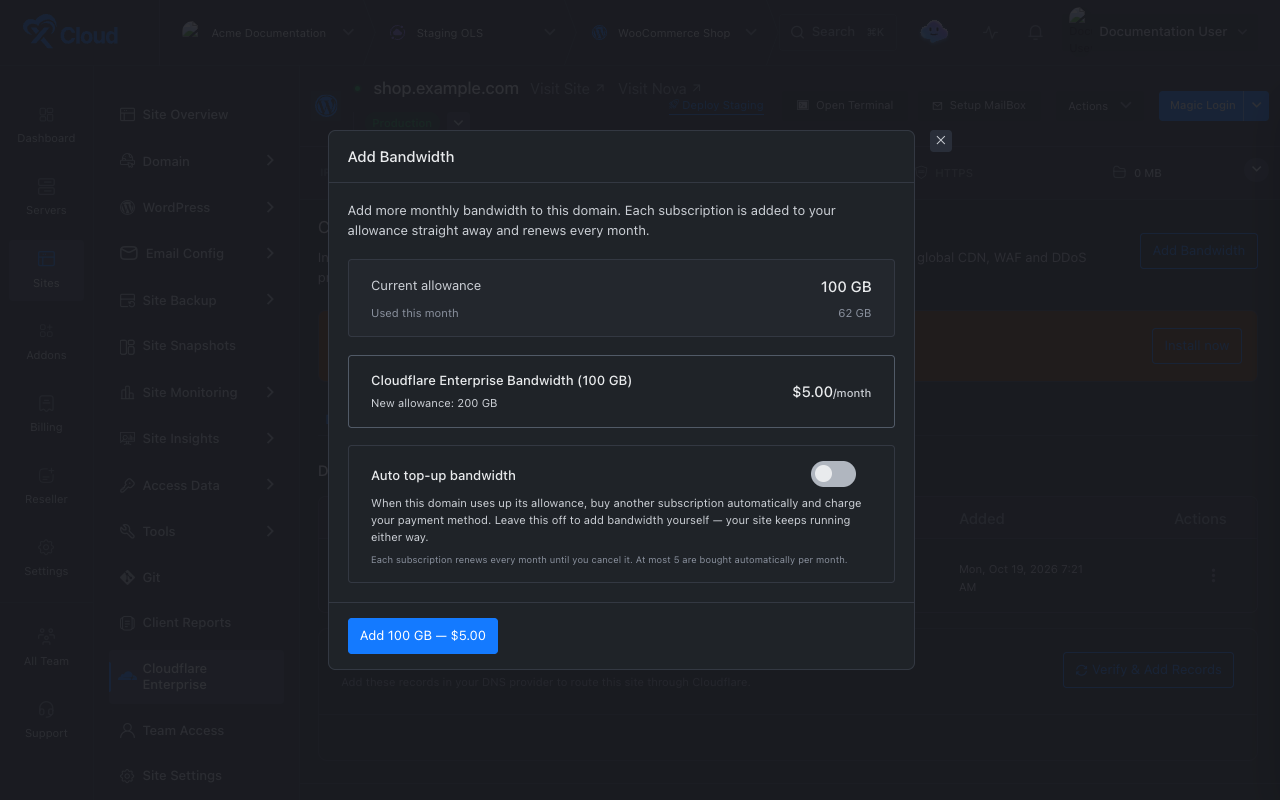Open Site Snapshots in the site sidebar

[197, 346]
